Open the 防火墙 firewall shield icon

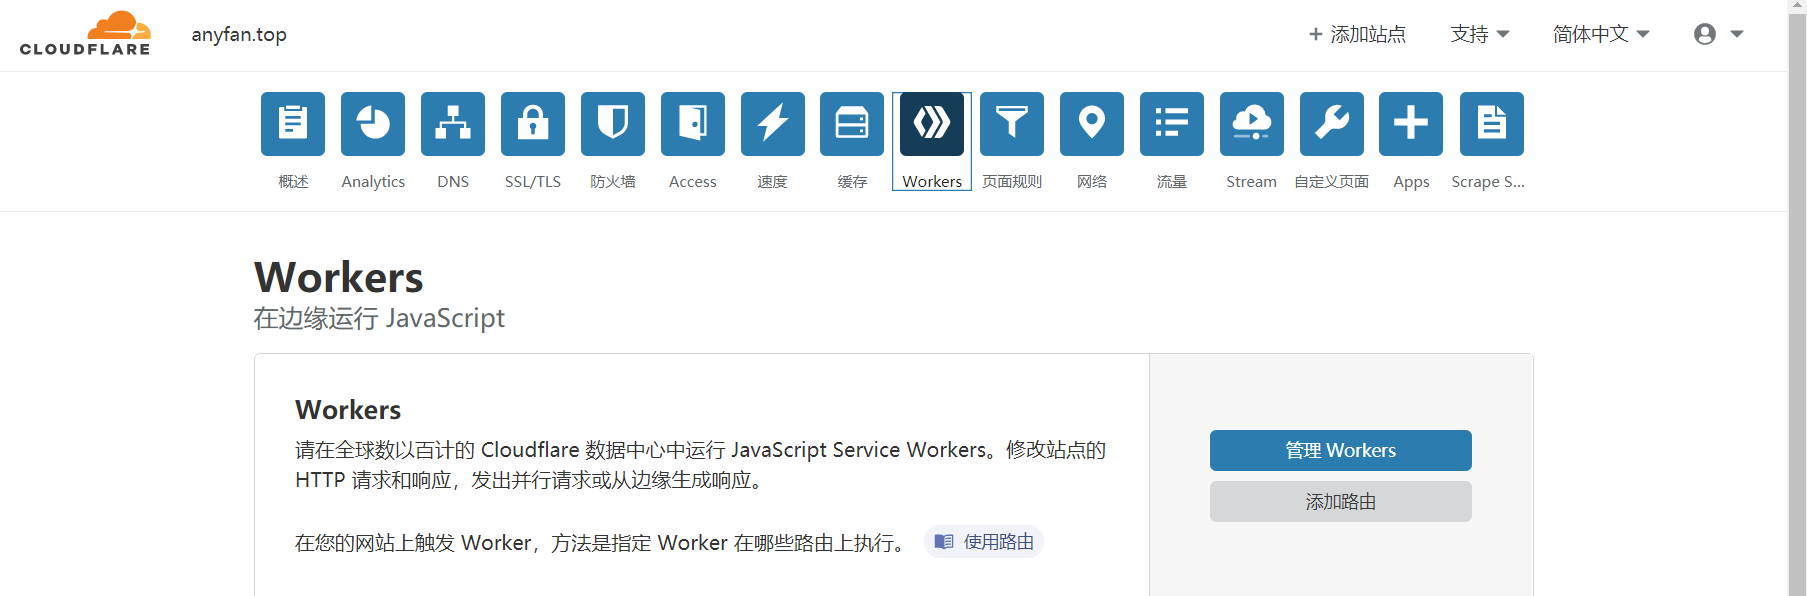point(613,124)
